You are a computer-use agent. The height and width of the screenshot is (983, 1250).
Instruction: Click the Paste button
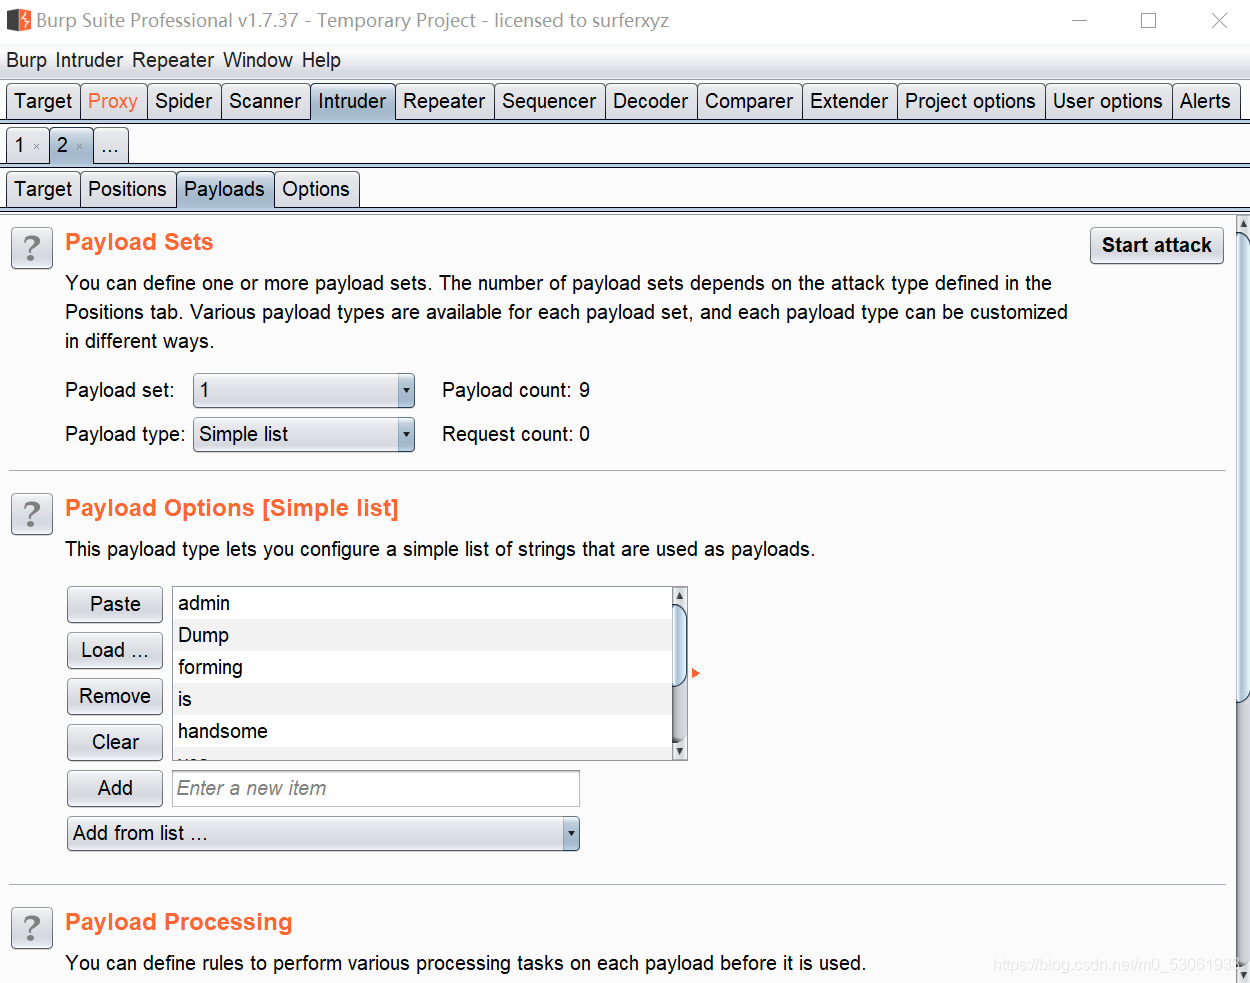point(115,604)
